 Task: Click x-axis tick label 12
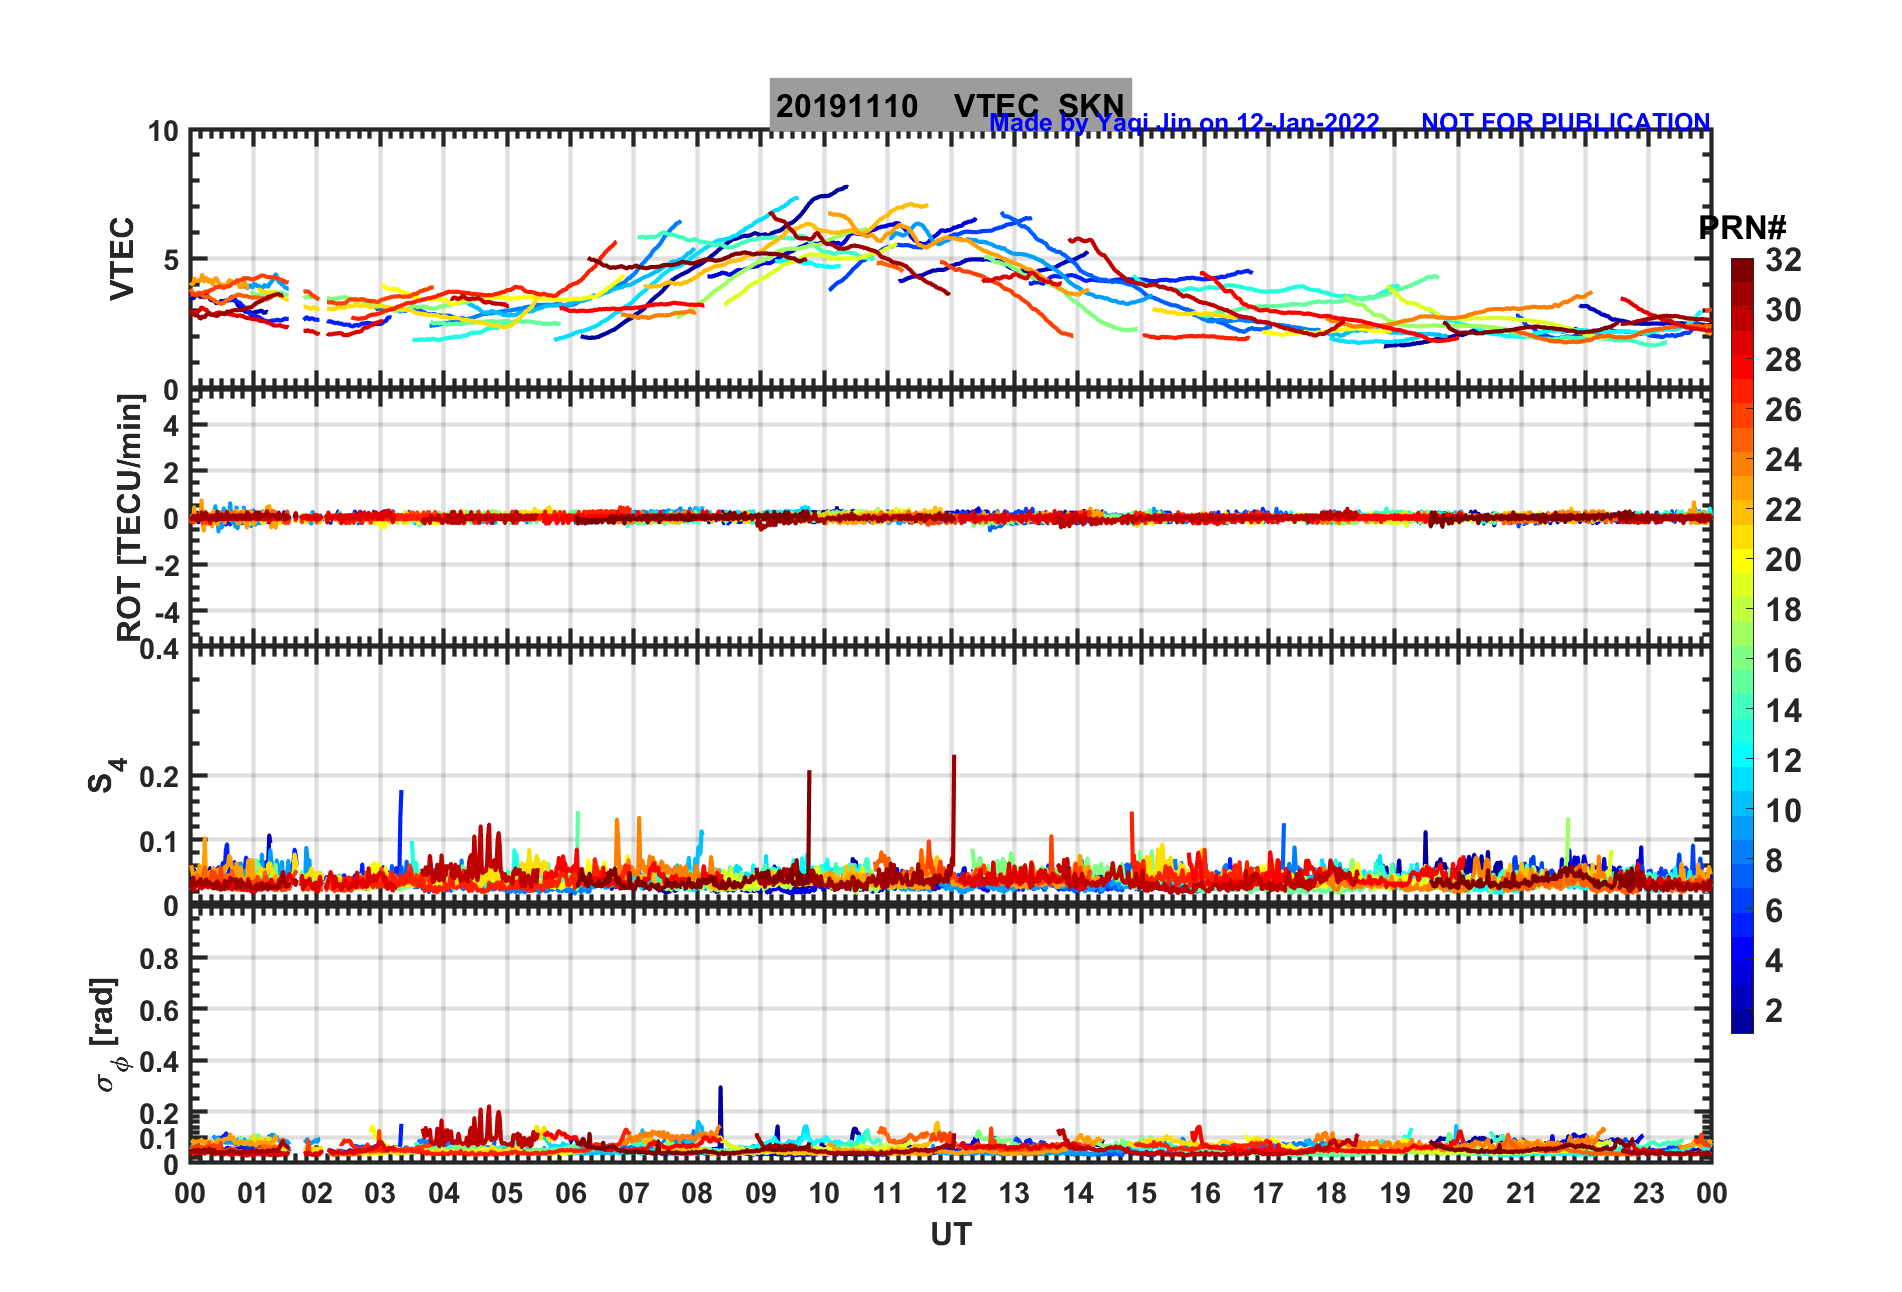point(950,1193)
